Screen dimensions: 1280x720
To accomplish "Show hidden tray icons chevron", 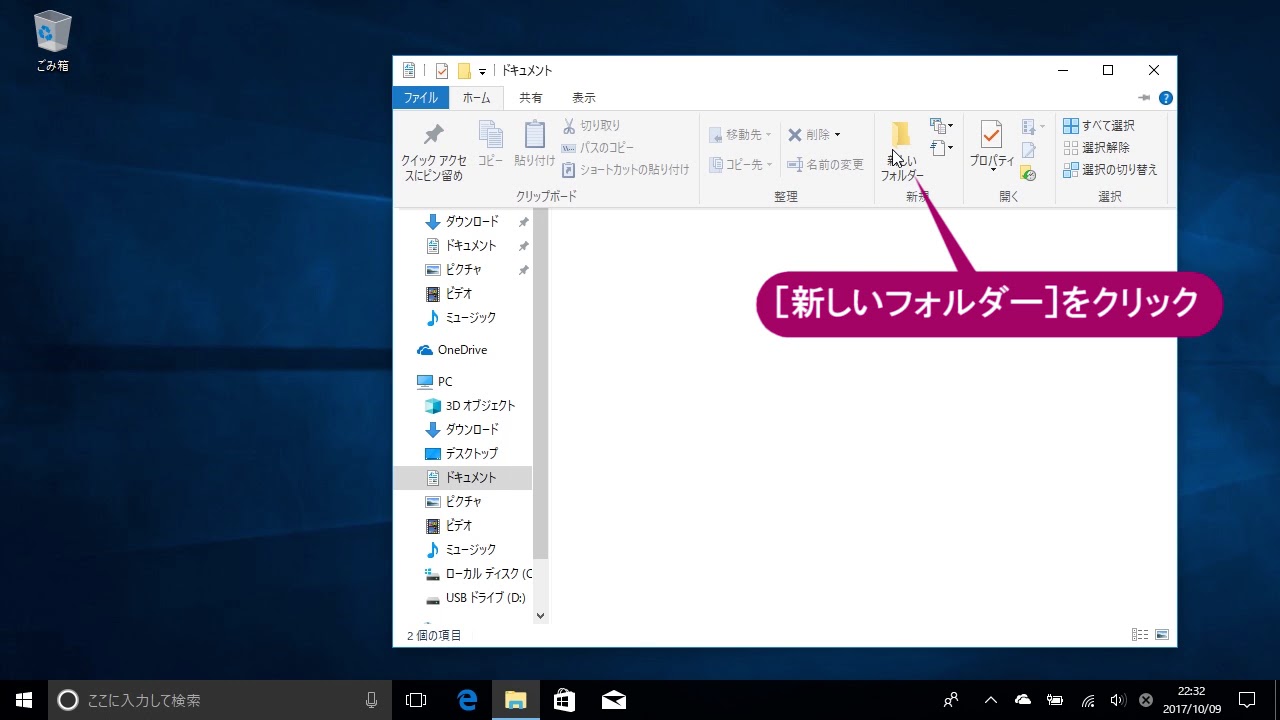I will pyautogui.click(x=990, y=700).
